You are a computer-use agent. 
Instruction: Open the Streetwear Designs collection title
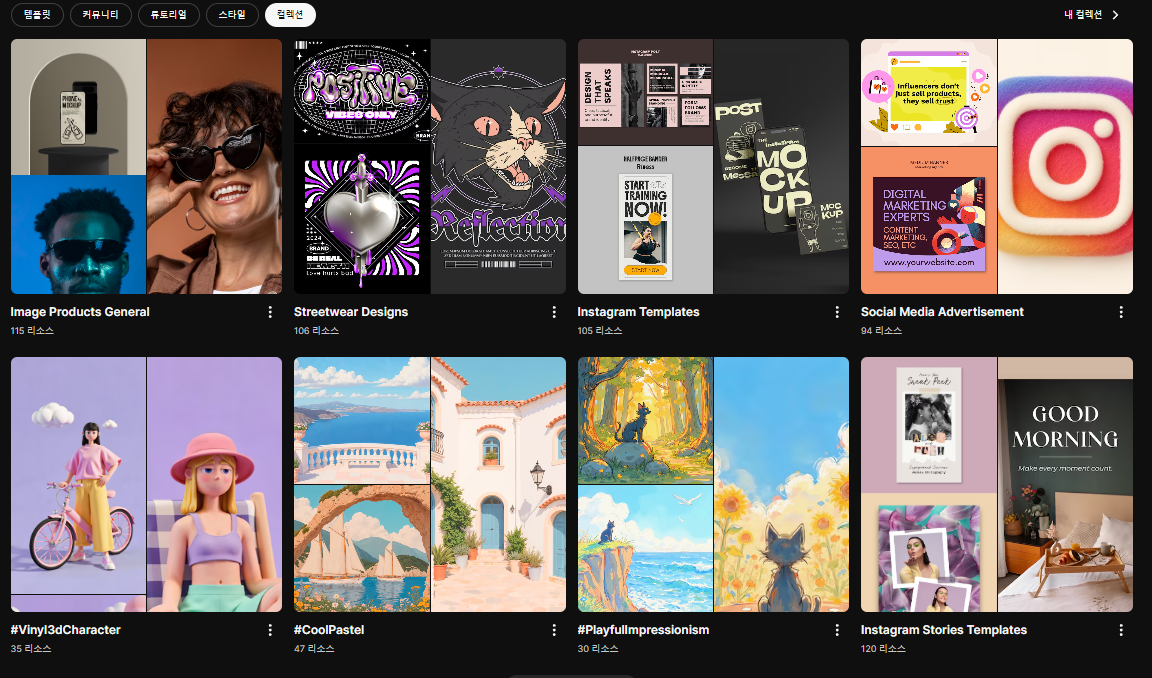coord(351,312)
